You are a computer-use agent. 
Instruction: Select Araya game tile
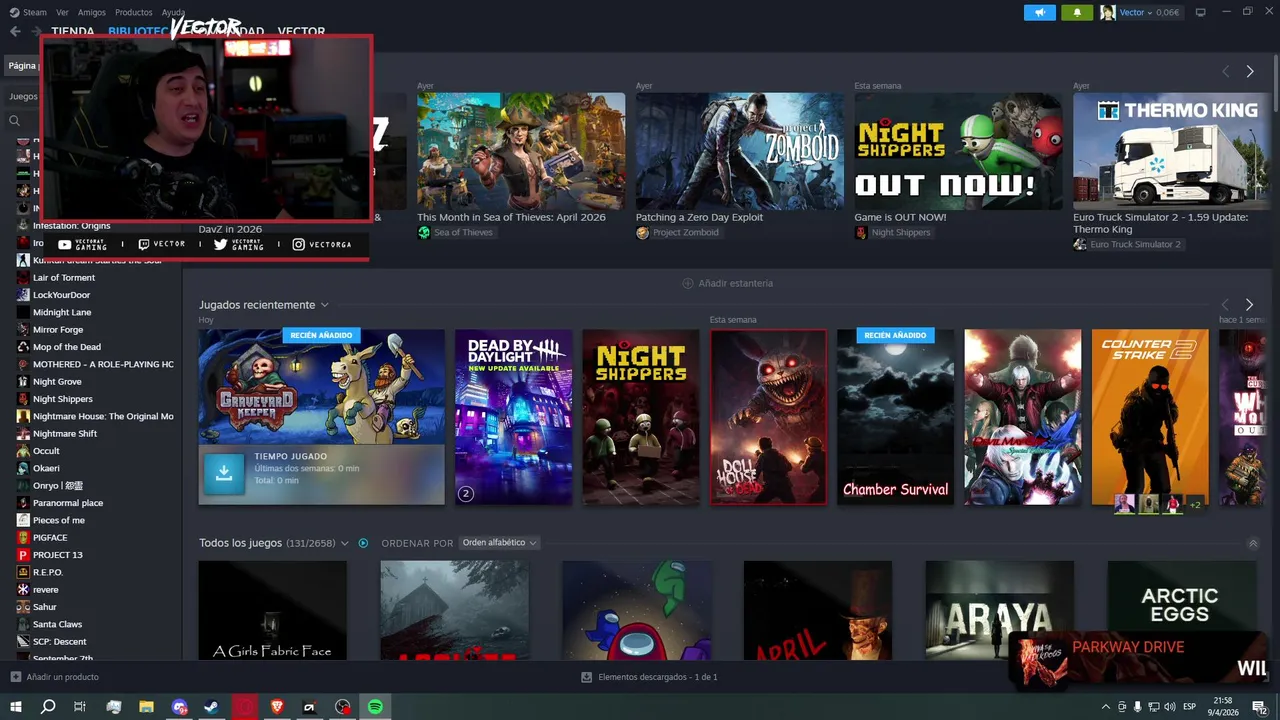[x=1000, y=610]
